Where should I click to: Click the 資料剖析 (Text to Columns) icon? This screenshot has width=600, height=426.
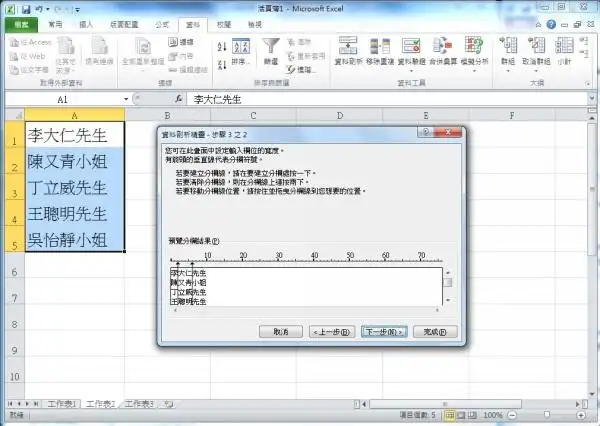(348, 51)
